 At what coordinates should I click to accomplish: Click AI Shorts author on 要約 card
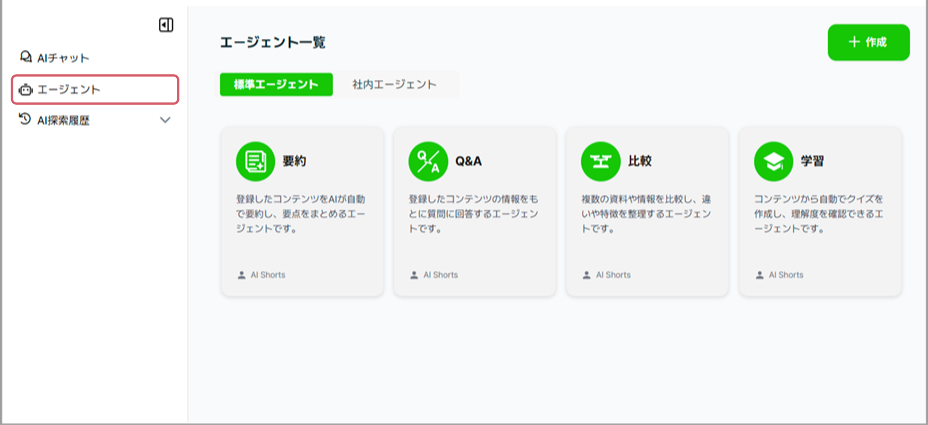pos(267,274)
